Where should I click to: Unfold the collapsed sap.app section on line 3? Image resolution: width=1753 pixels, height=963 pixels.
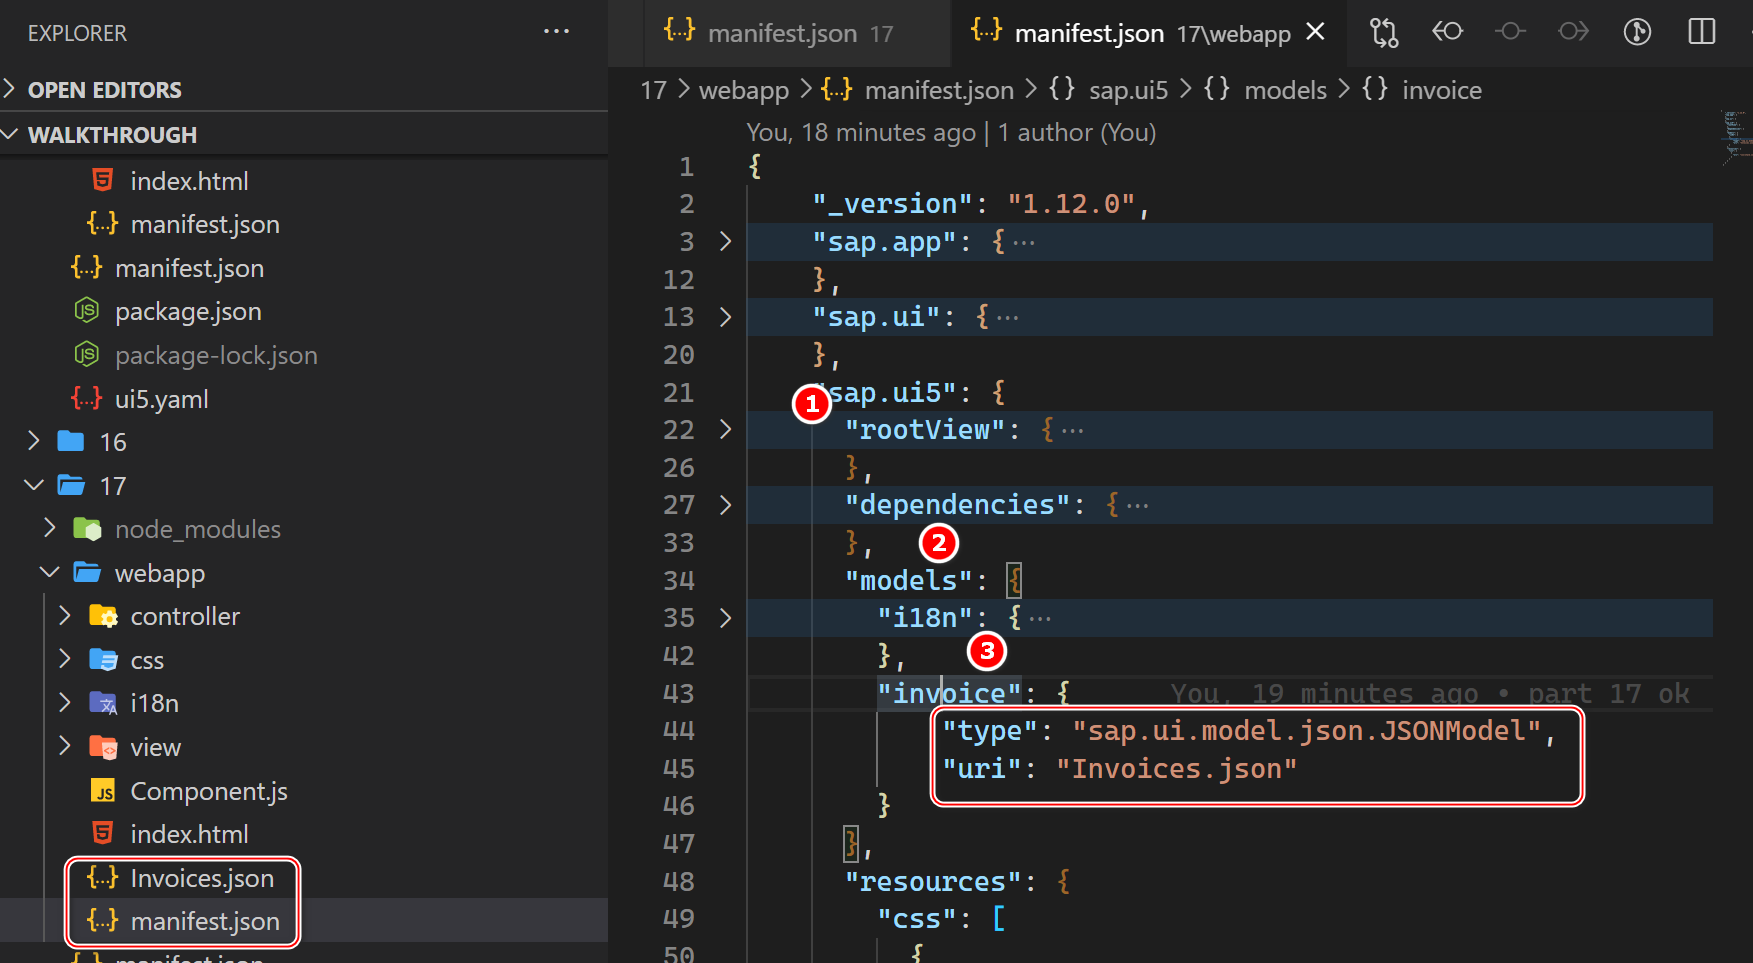pos(724,241)
